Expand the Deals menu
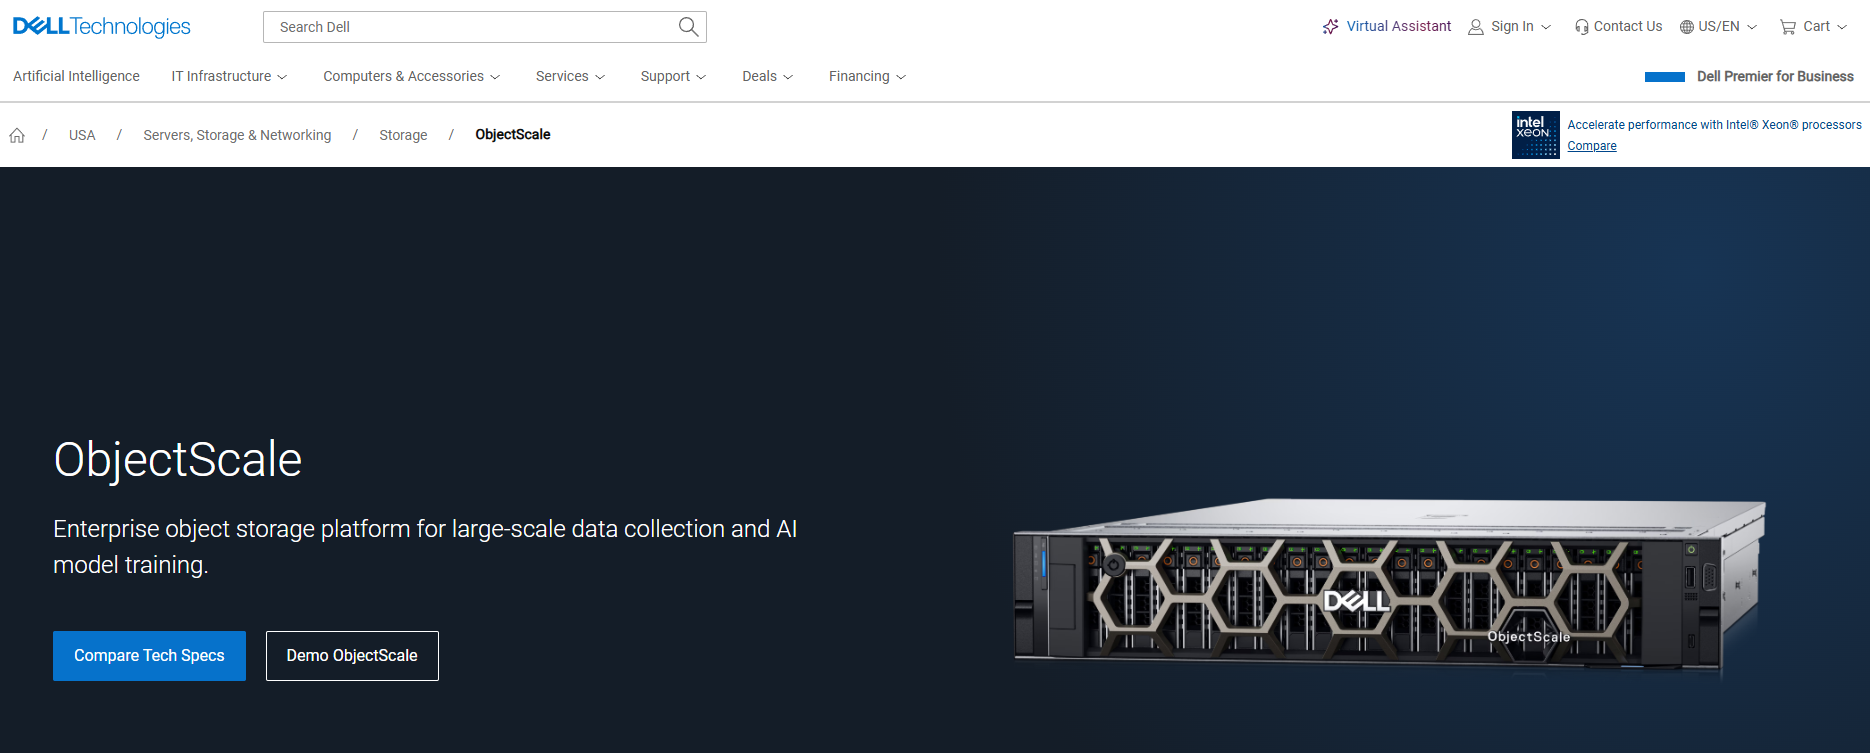The image size is (1870, 753). 767,76
